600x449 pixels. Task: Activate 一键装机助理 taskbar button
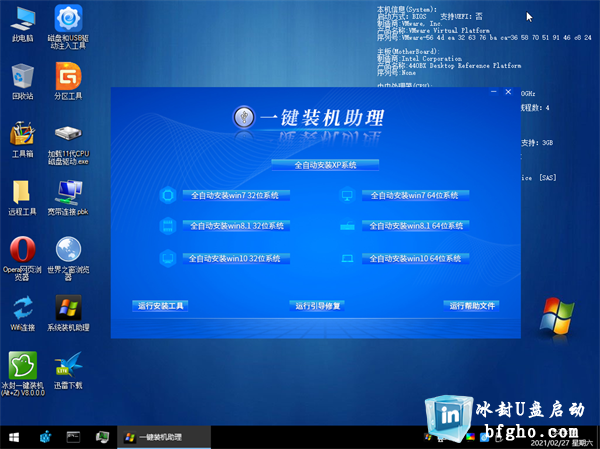pos(164,437)
